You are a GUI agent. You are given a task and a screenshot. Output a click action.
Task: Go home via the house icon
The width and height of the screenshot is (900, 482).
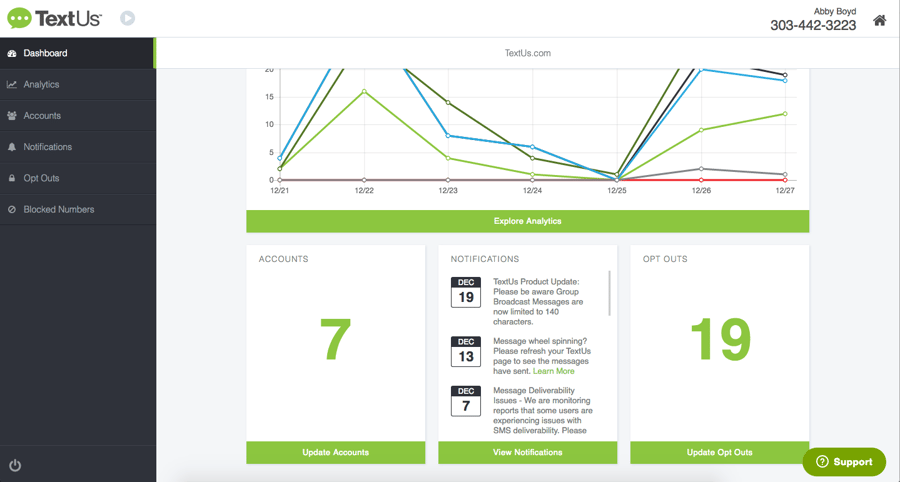click(x=879, y=21)
